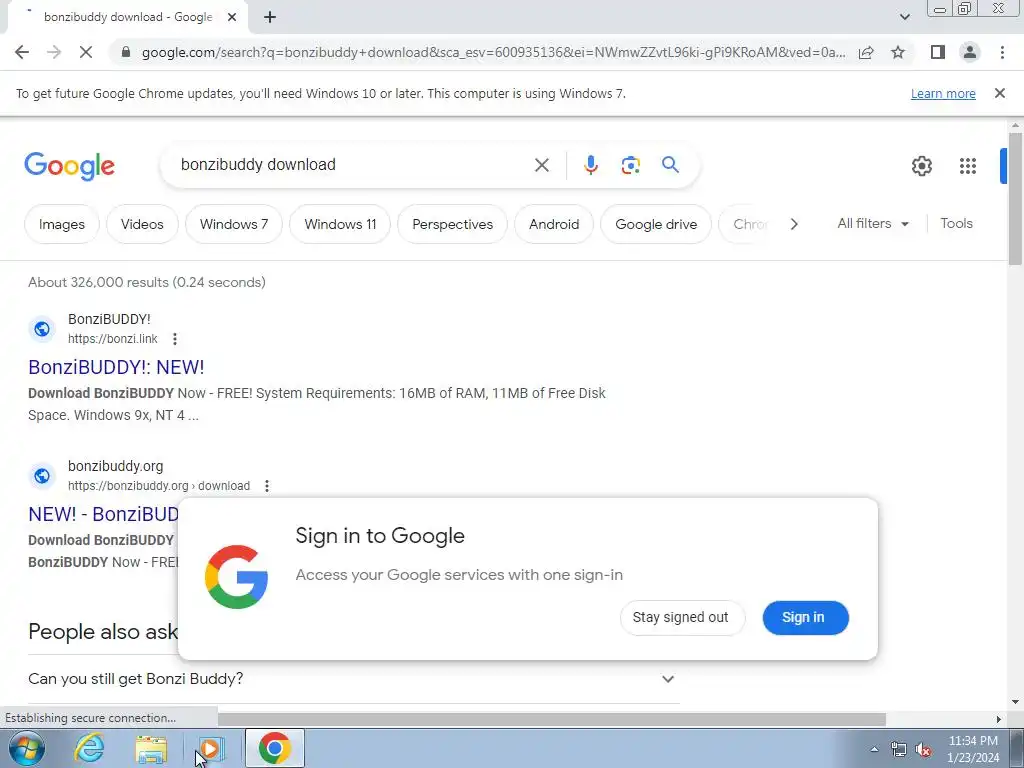
Task: Click the blue magnifier search icon
Action: click(670, 165)
